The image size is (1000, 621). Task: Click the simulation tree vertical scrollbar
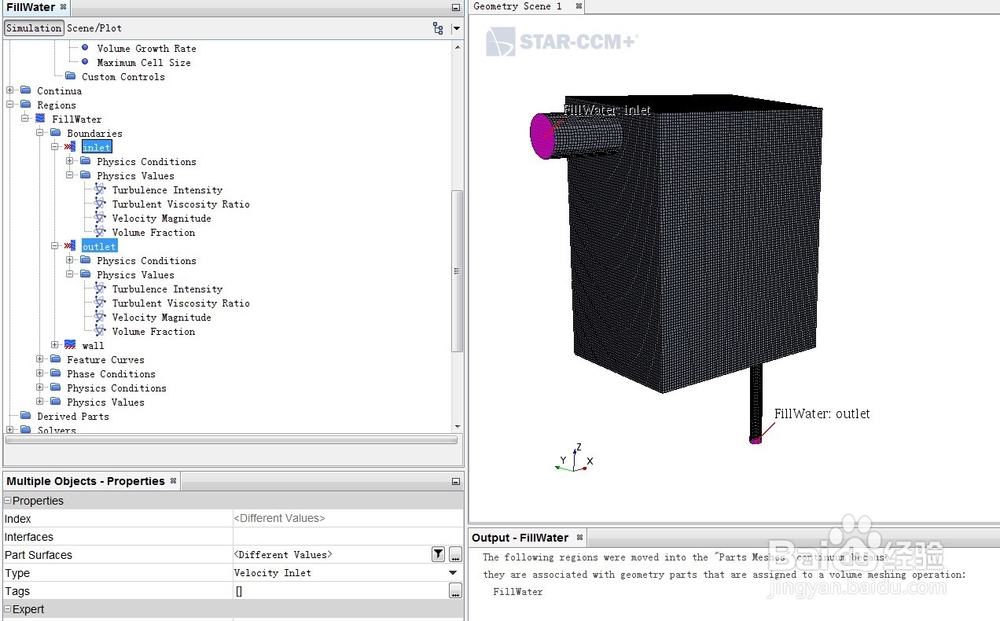tap(457, 271)
